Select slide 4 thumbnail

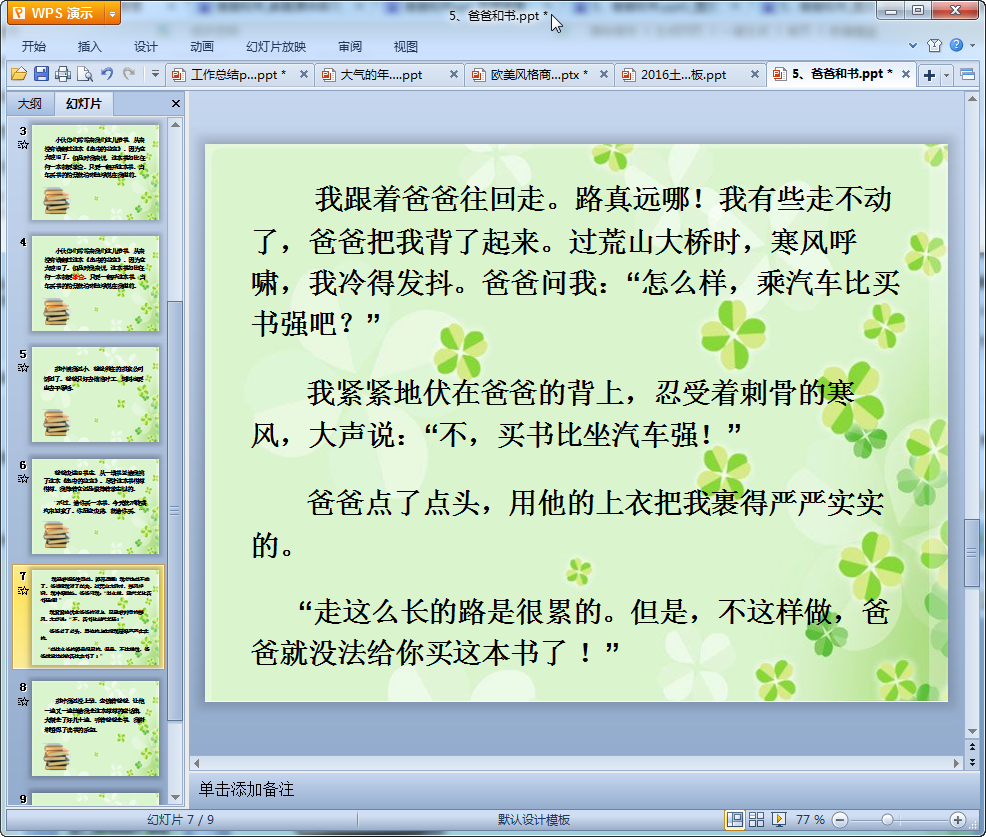point(96,284)
